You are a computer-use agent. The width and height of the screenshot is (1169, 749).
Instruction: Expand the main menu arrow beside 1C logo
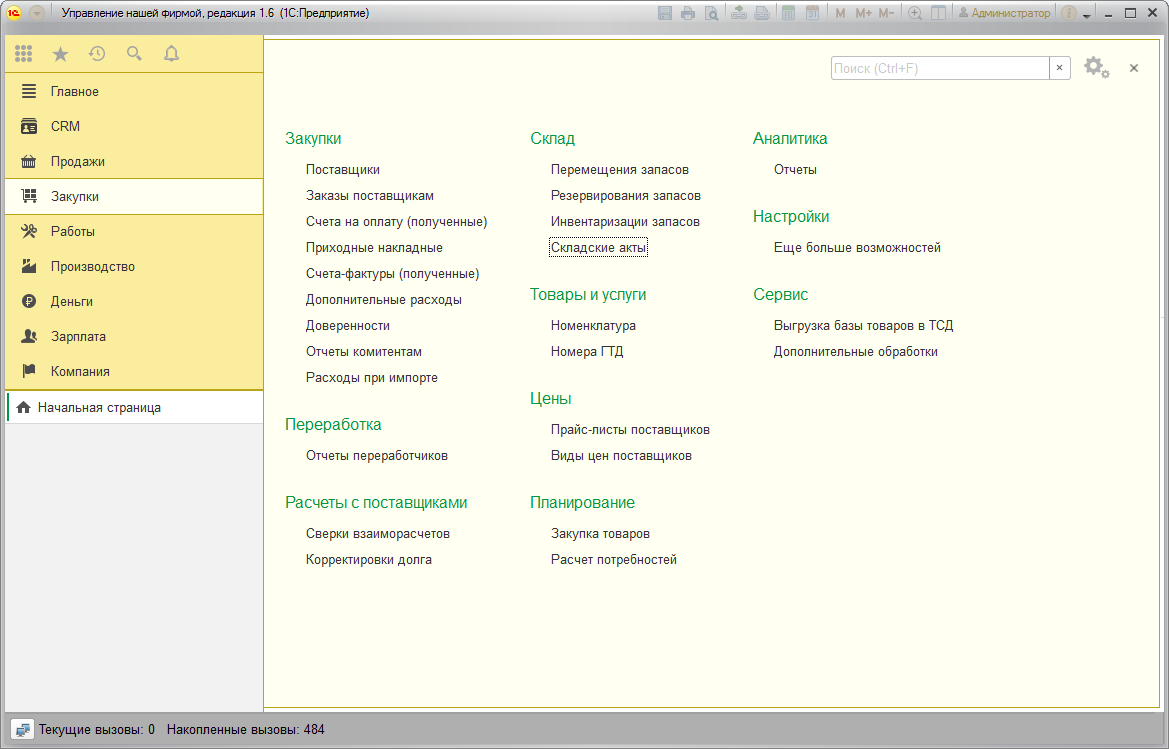37,13
